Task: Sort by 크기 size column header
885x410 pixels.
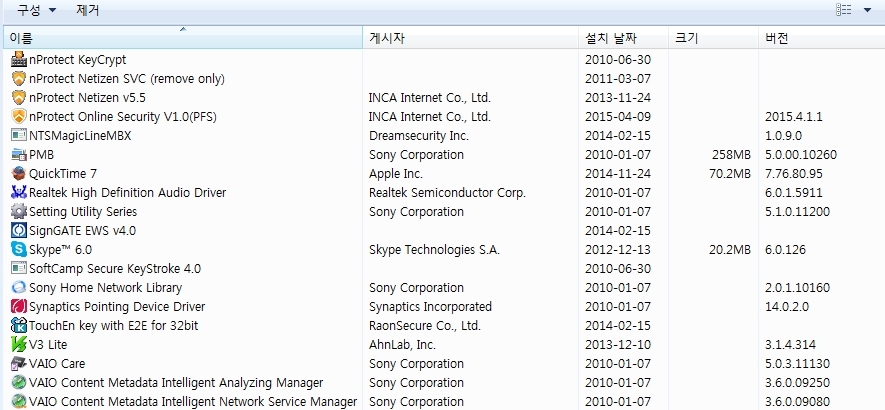Action: click(x=687, y=39)
